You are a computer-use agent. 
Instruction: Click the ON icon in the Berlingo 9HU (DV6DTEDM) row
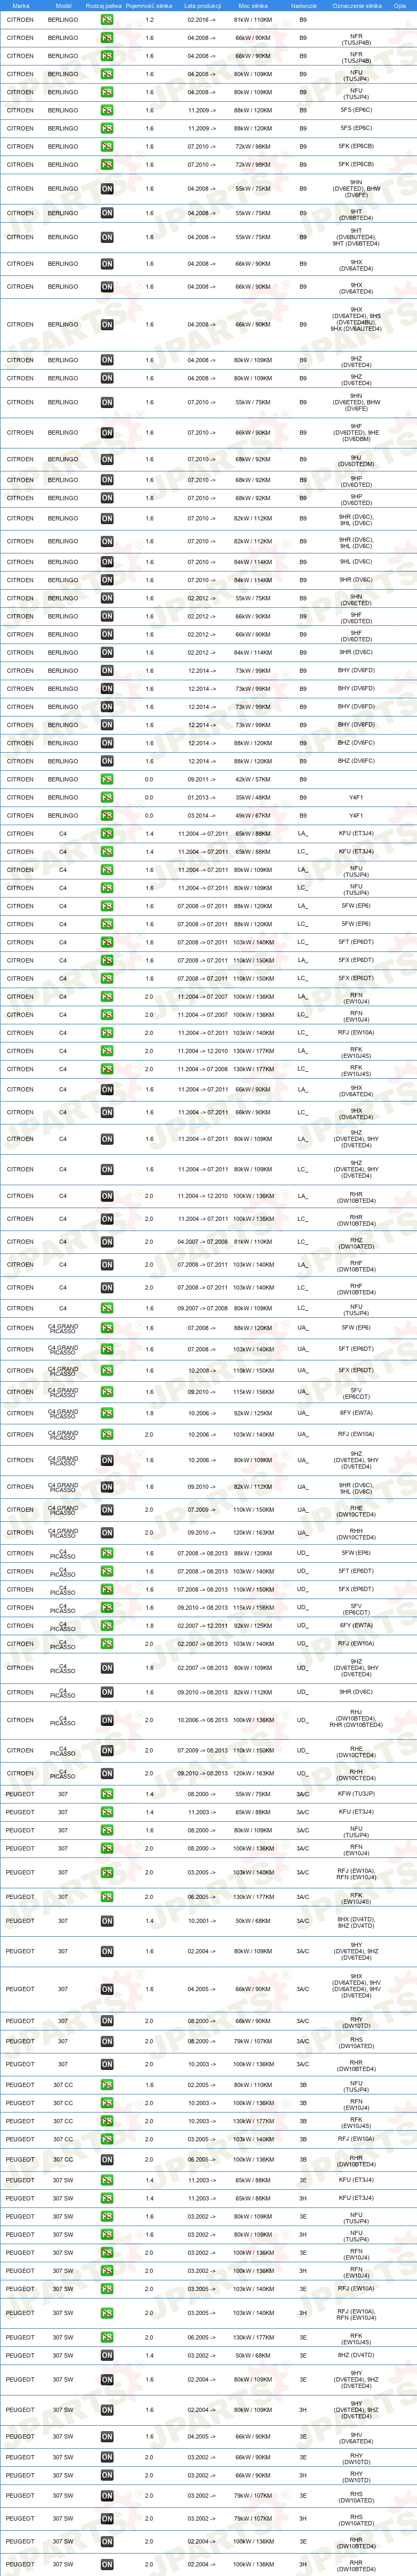click(107, 460)
